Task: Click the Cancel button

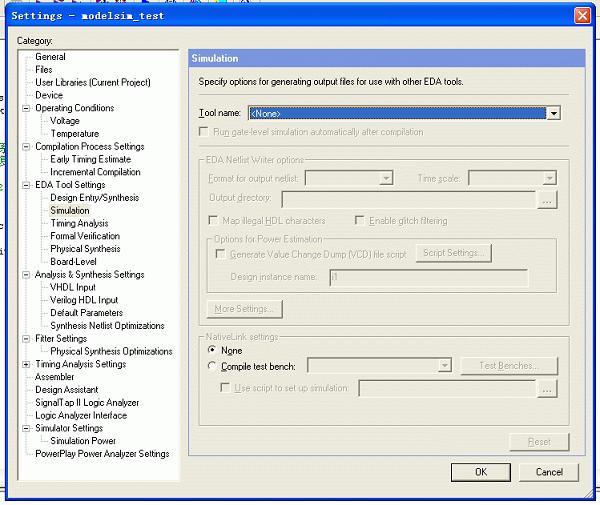Action: point(549,472)
